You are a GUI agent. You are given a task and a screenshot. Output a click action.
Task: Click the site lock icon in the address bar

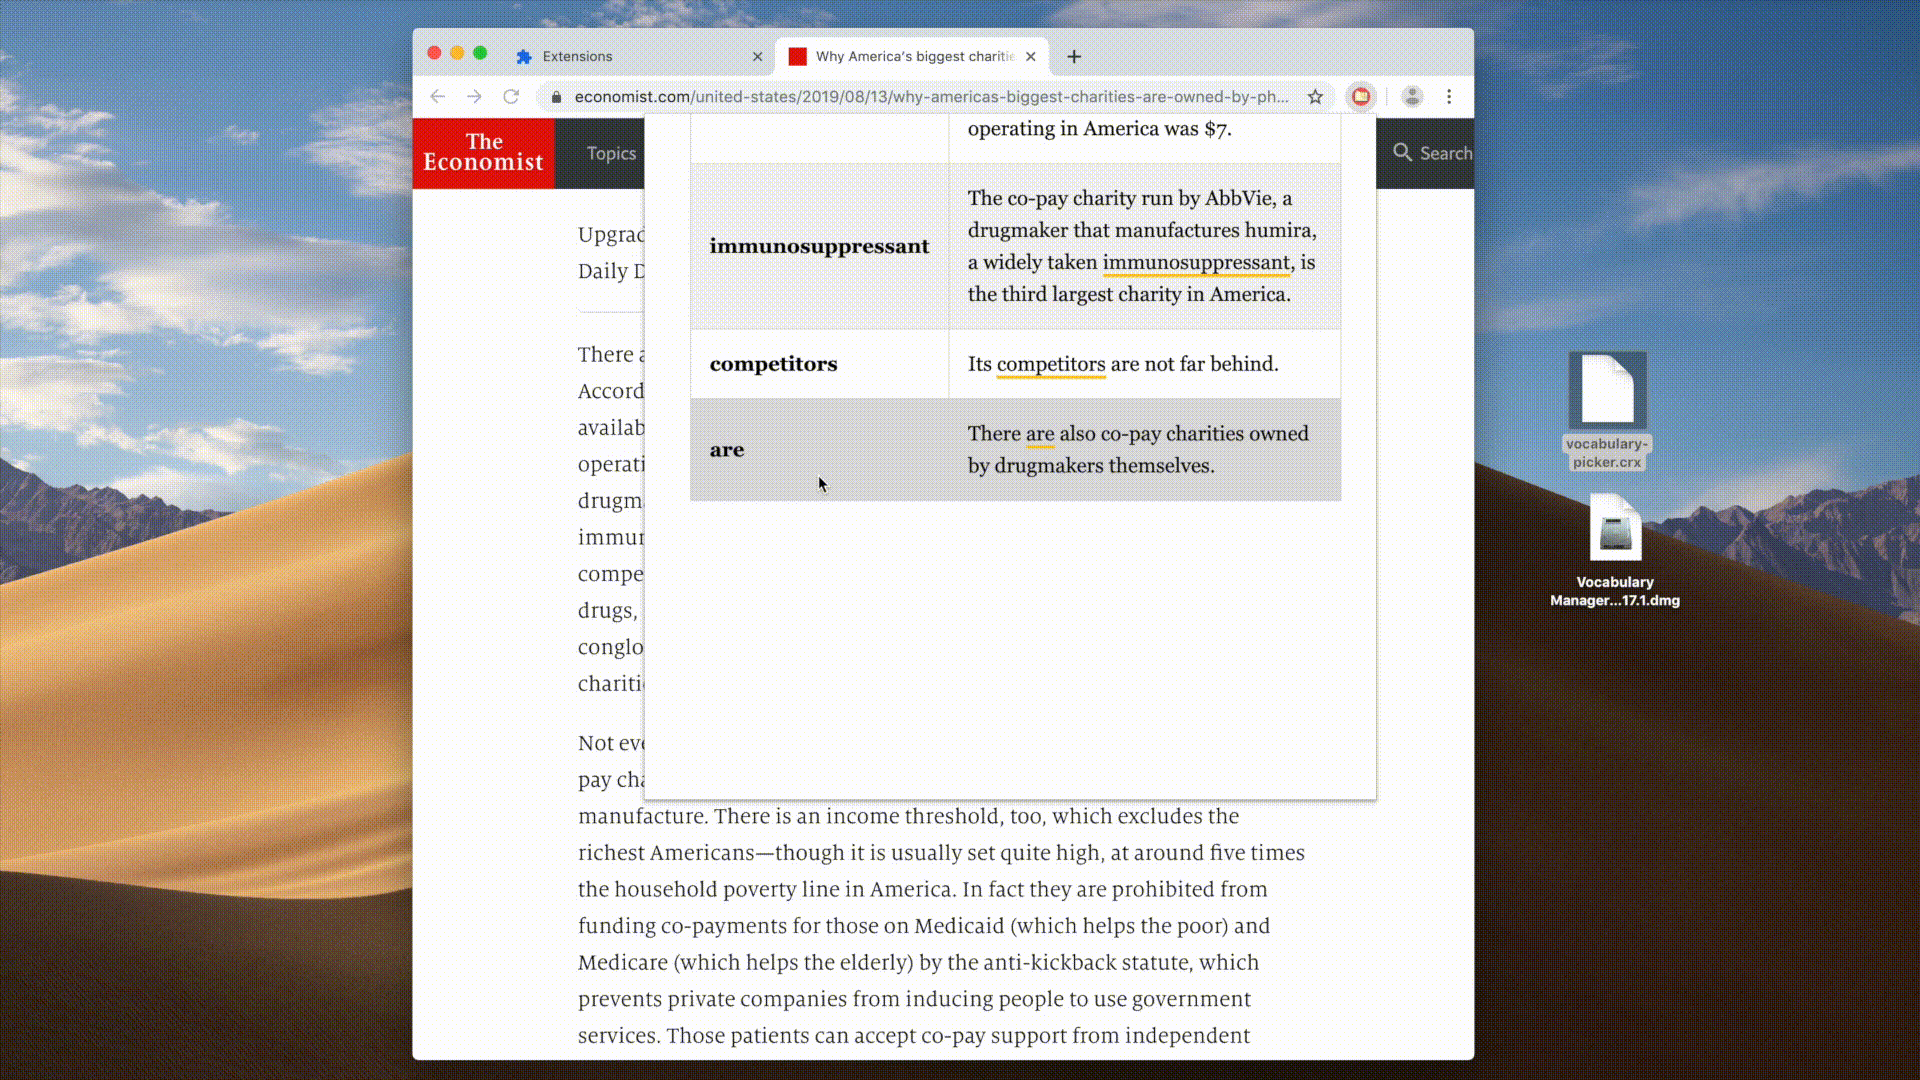click(557, 97)
